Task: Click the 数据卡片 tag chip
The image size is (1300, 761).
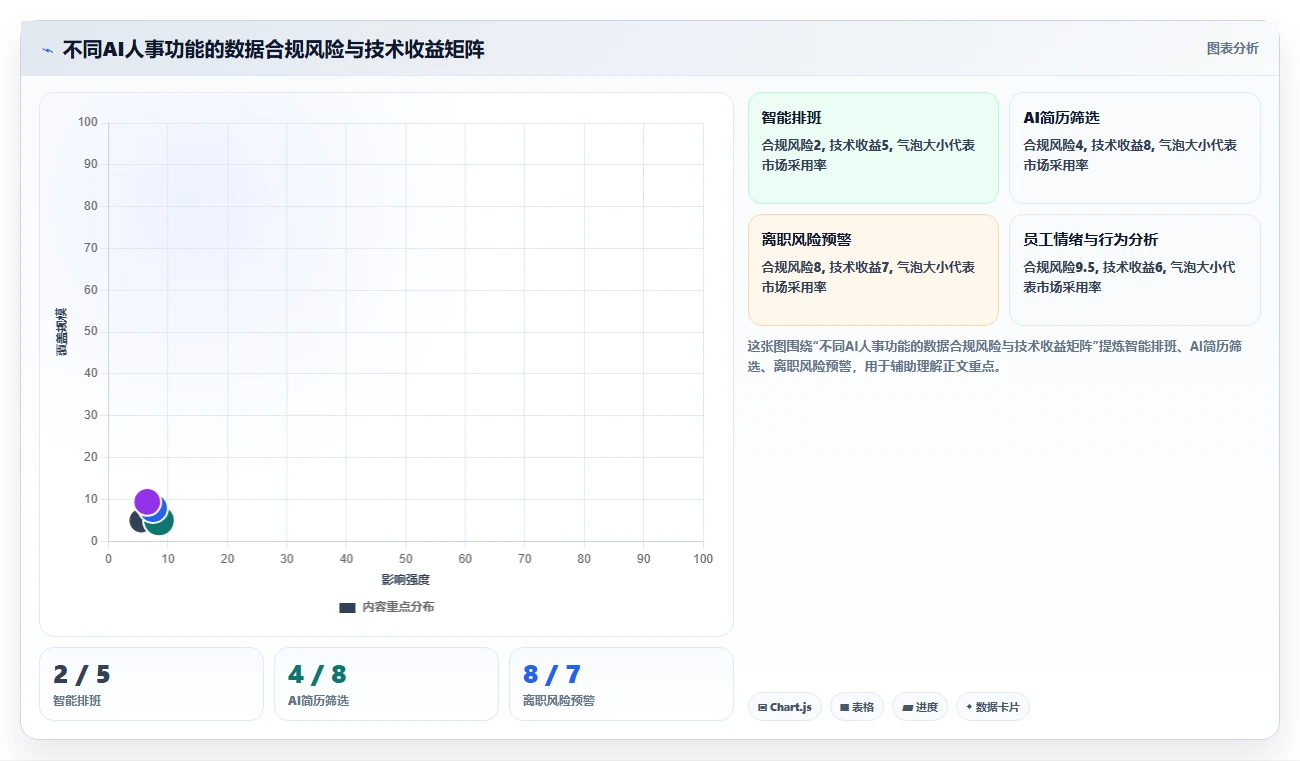Action: 993,707
